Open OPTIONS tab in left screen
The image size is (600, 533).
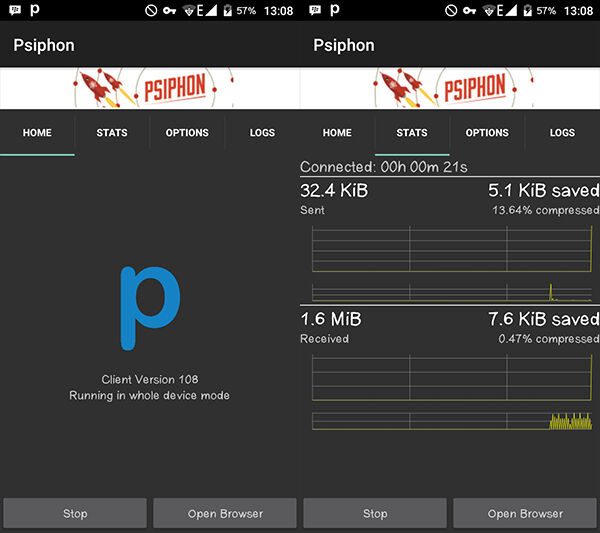tap(187, 133)
